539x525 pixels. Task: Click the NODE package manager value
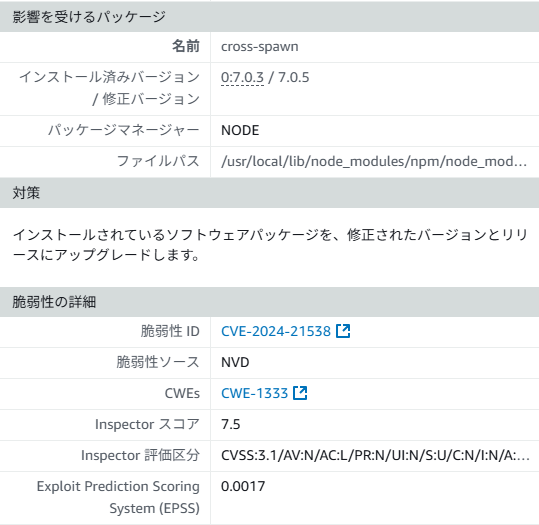coord(240,130)
